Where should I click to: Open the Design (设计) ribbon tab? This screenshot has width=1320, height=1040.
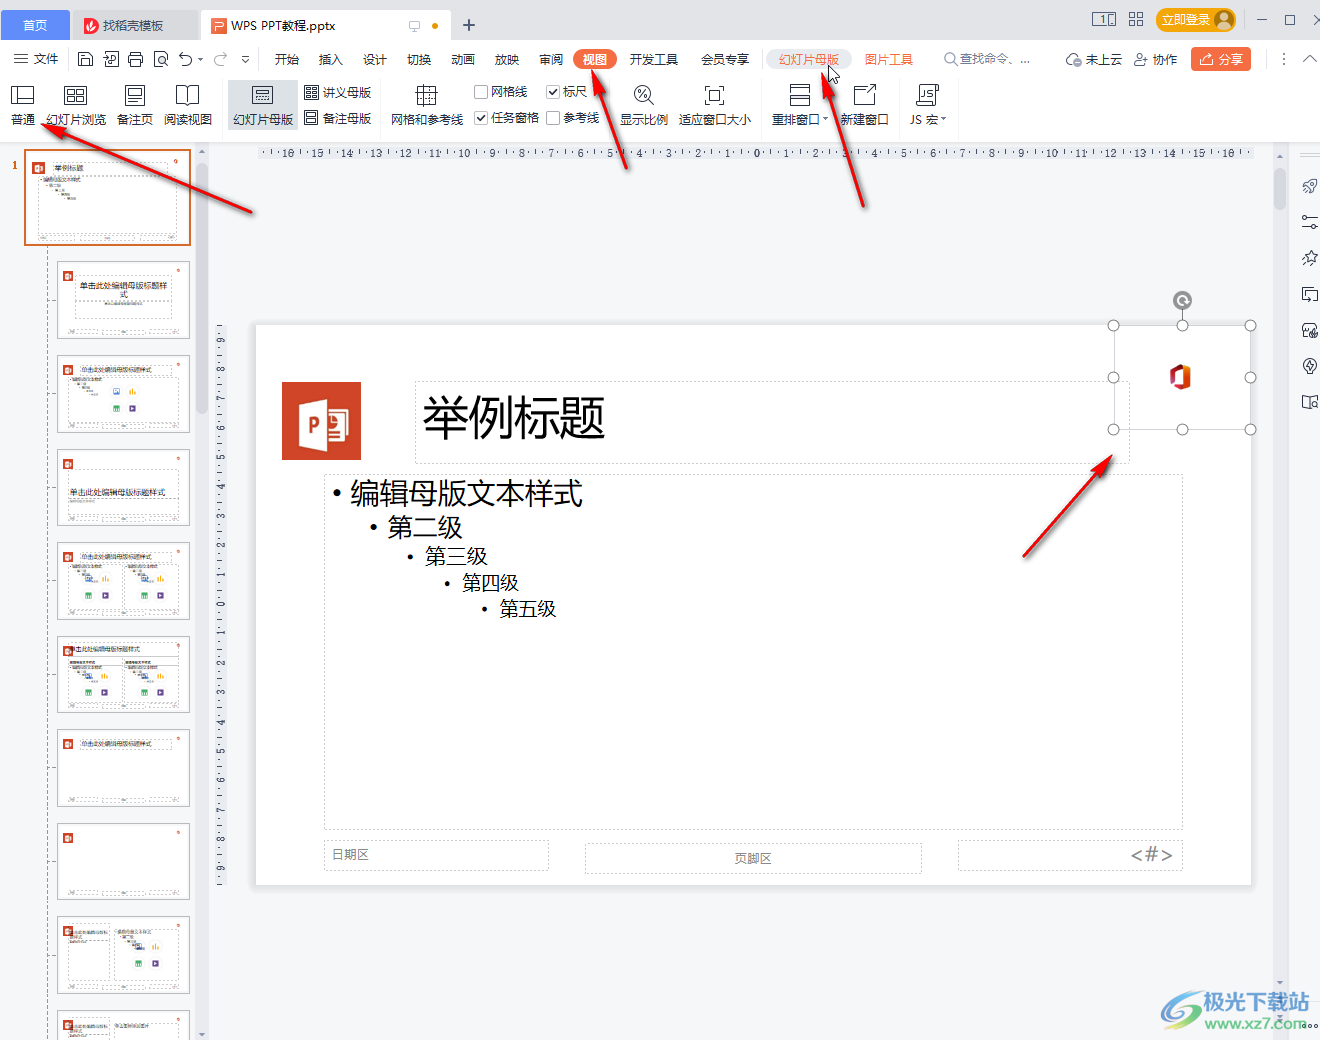[375, 59]
